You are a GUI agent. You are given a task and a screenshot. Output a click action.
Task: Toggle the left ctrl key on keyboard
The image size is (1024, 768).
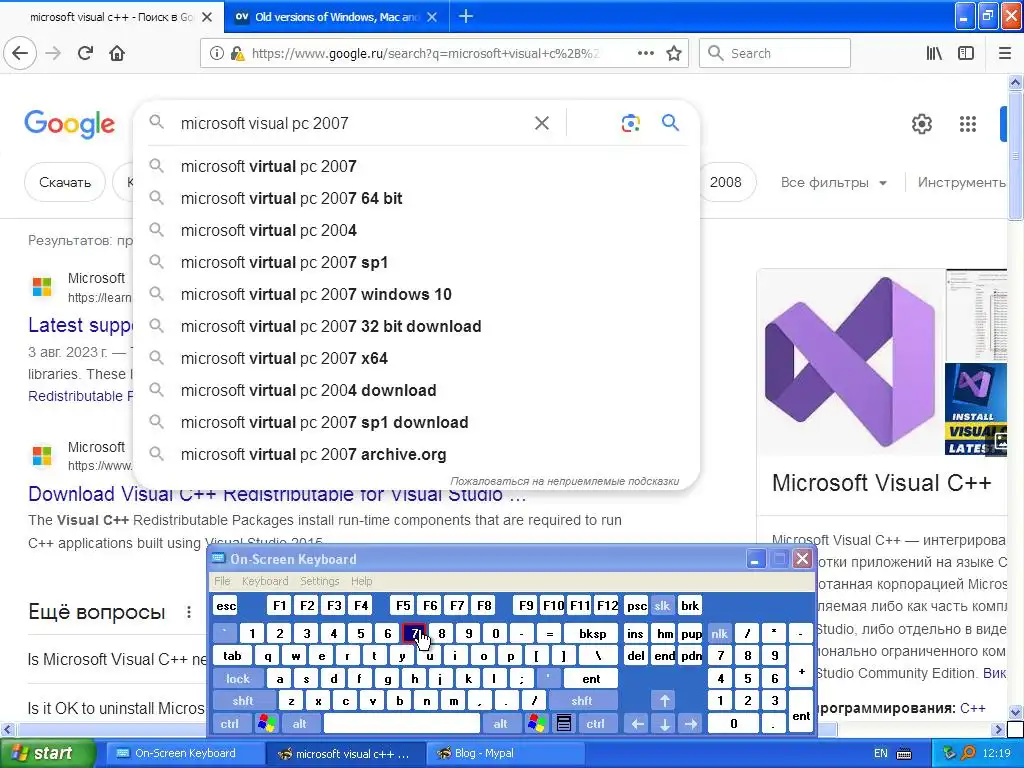(229, 724)
